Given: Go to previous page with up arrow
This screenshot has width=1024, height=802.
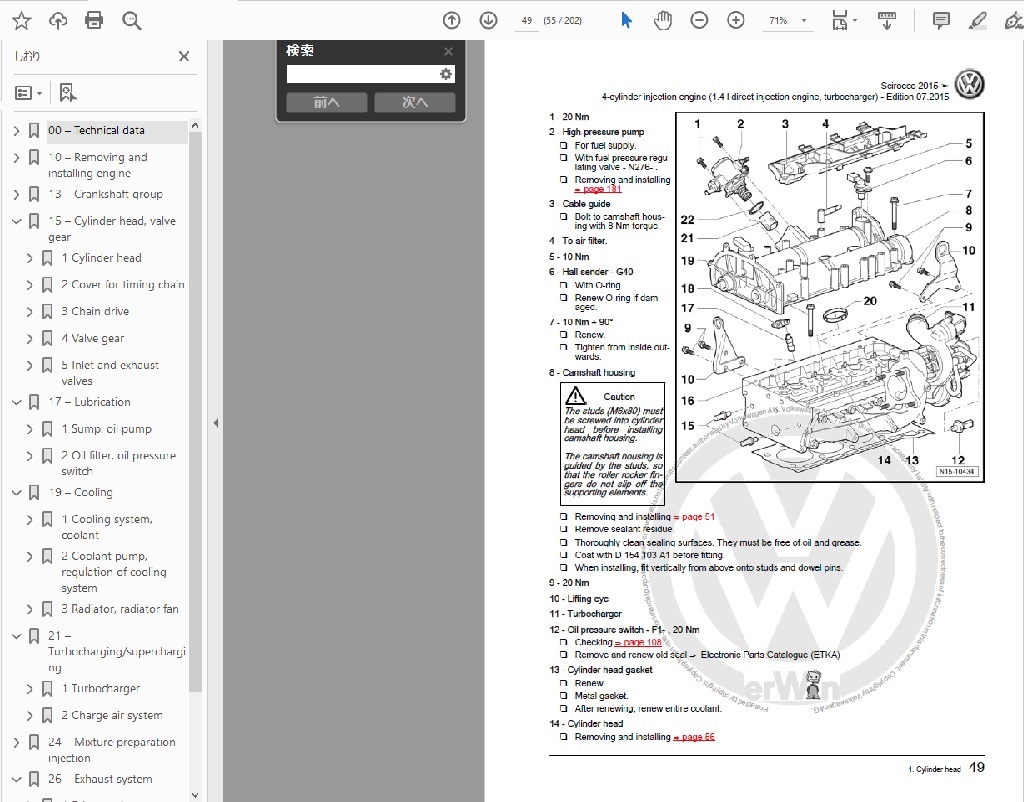Looking at the screenshot, I should click(451, 21).
